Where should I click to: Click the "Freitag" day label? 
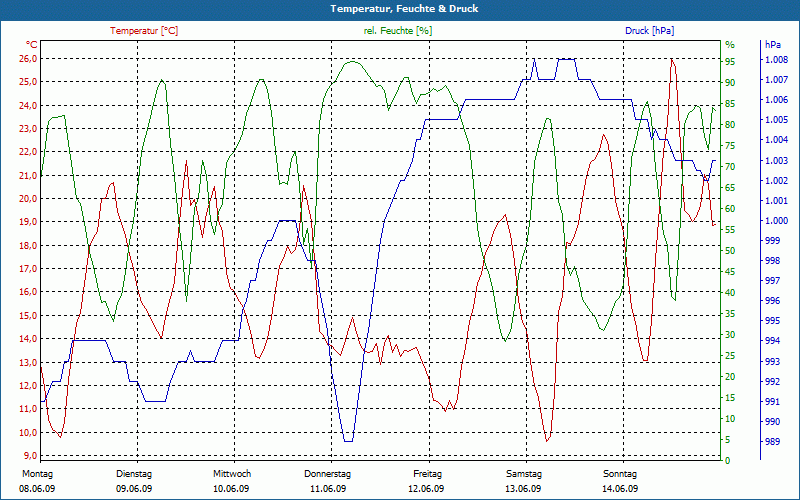(428, 474)
